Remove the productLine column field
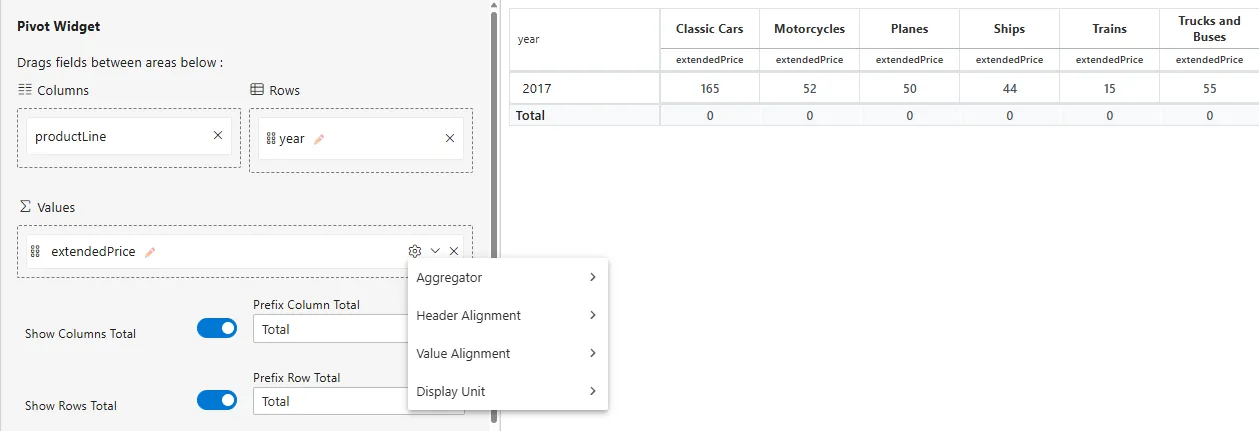Image resolution: width=1259 pixels, height=431 pixels. coord(218,135)
